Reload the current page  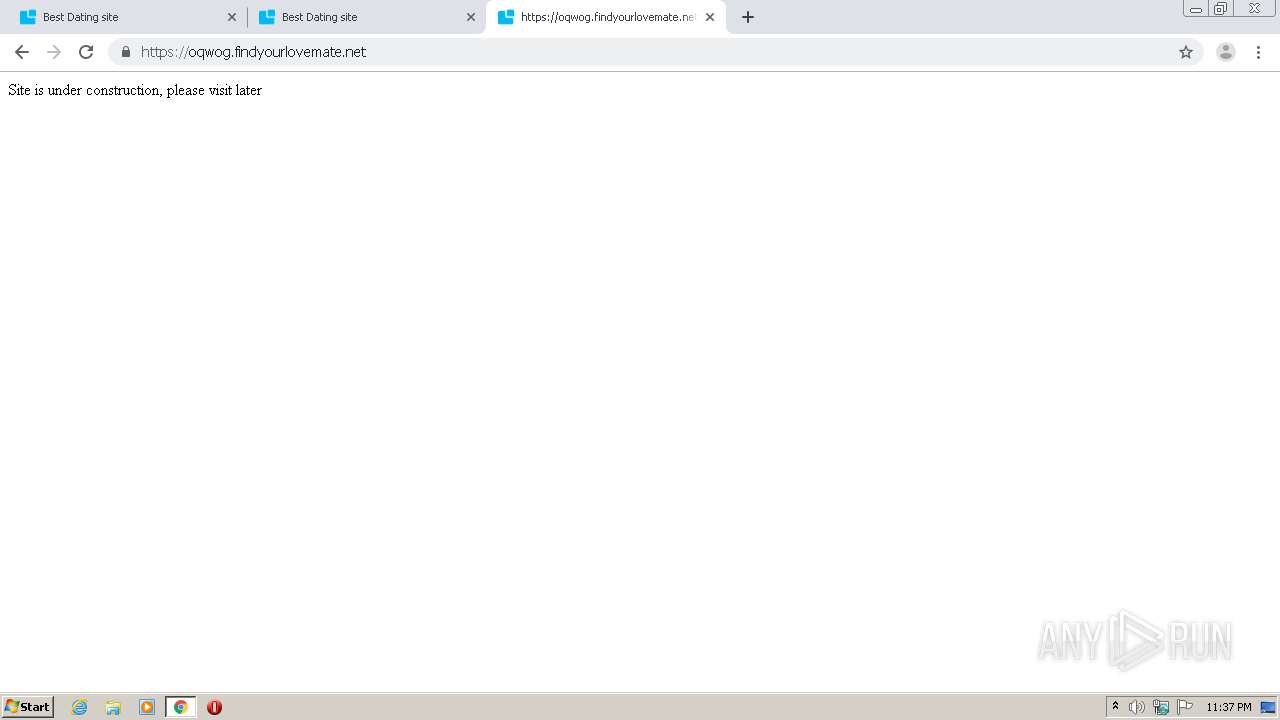pos(86,52)
